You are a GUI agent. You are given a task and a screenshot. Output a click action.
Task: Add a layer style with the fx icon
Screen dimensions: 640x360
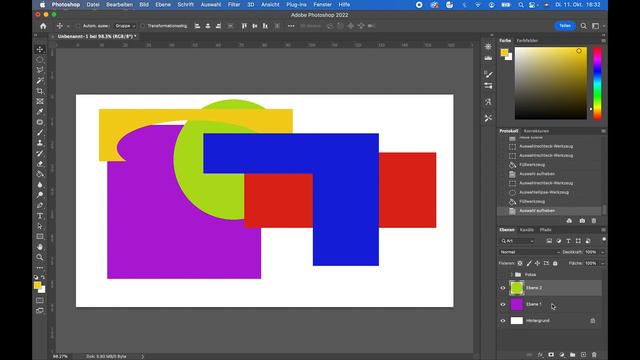pos(540,355)
